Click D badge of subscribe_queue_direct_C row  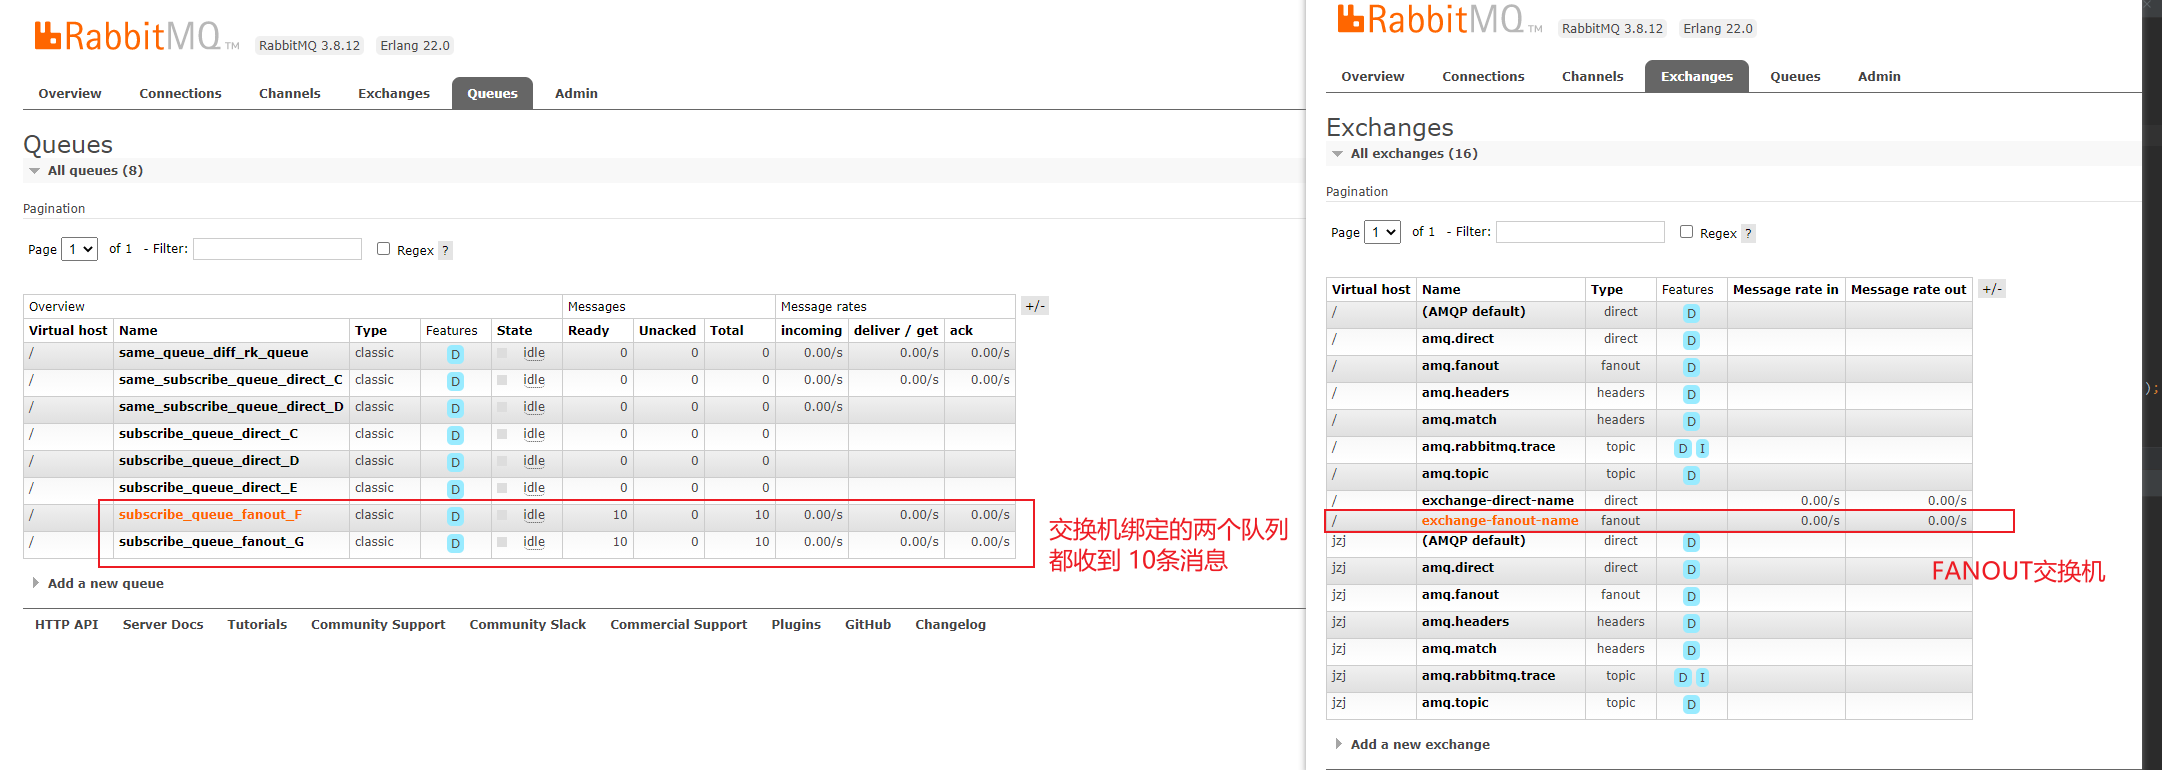point(455,435)
